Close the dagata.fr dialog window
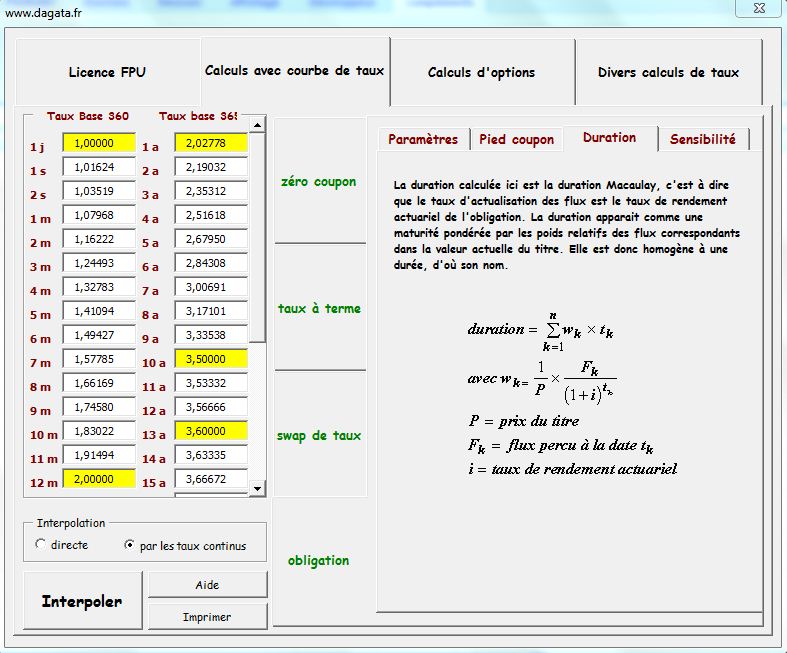Image resolution: width=787 pixels, height=653 pixels. (x=759, y=8)
